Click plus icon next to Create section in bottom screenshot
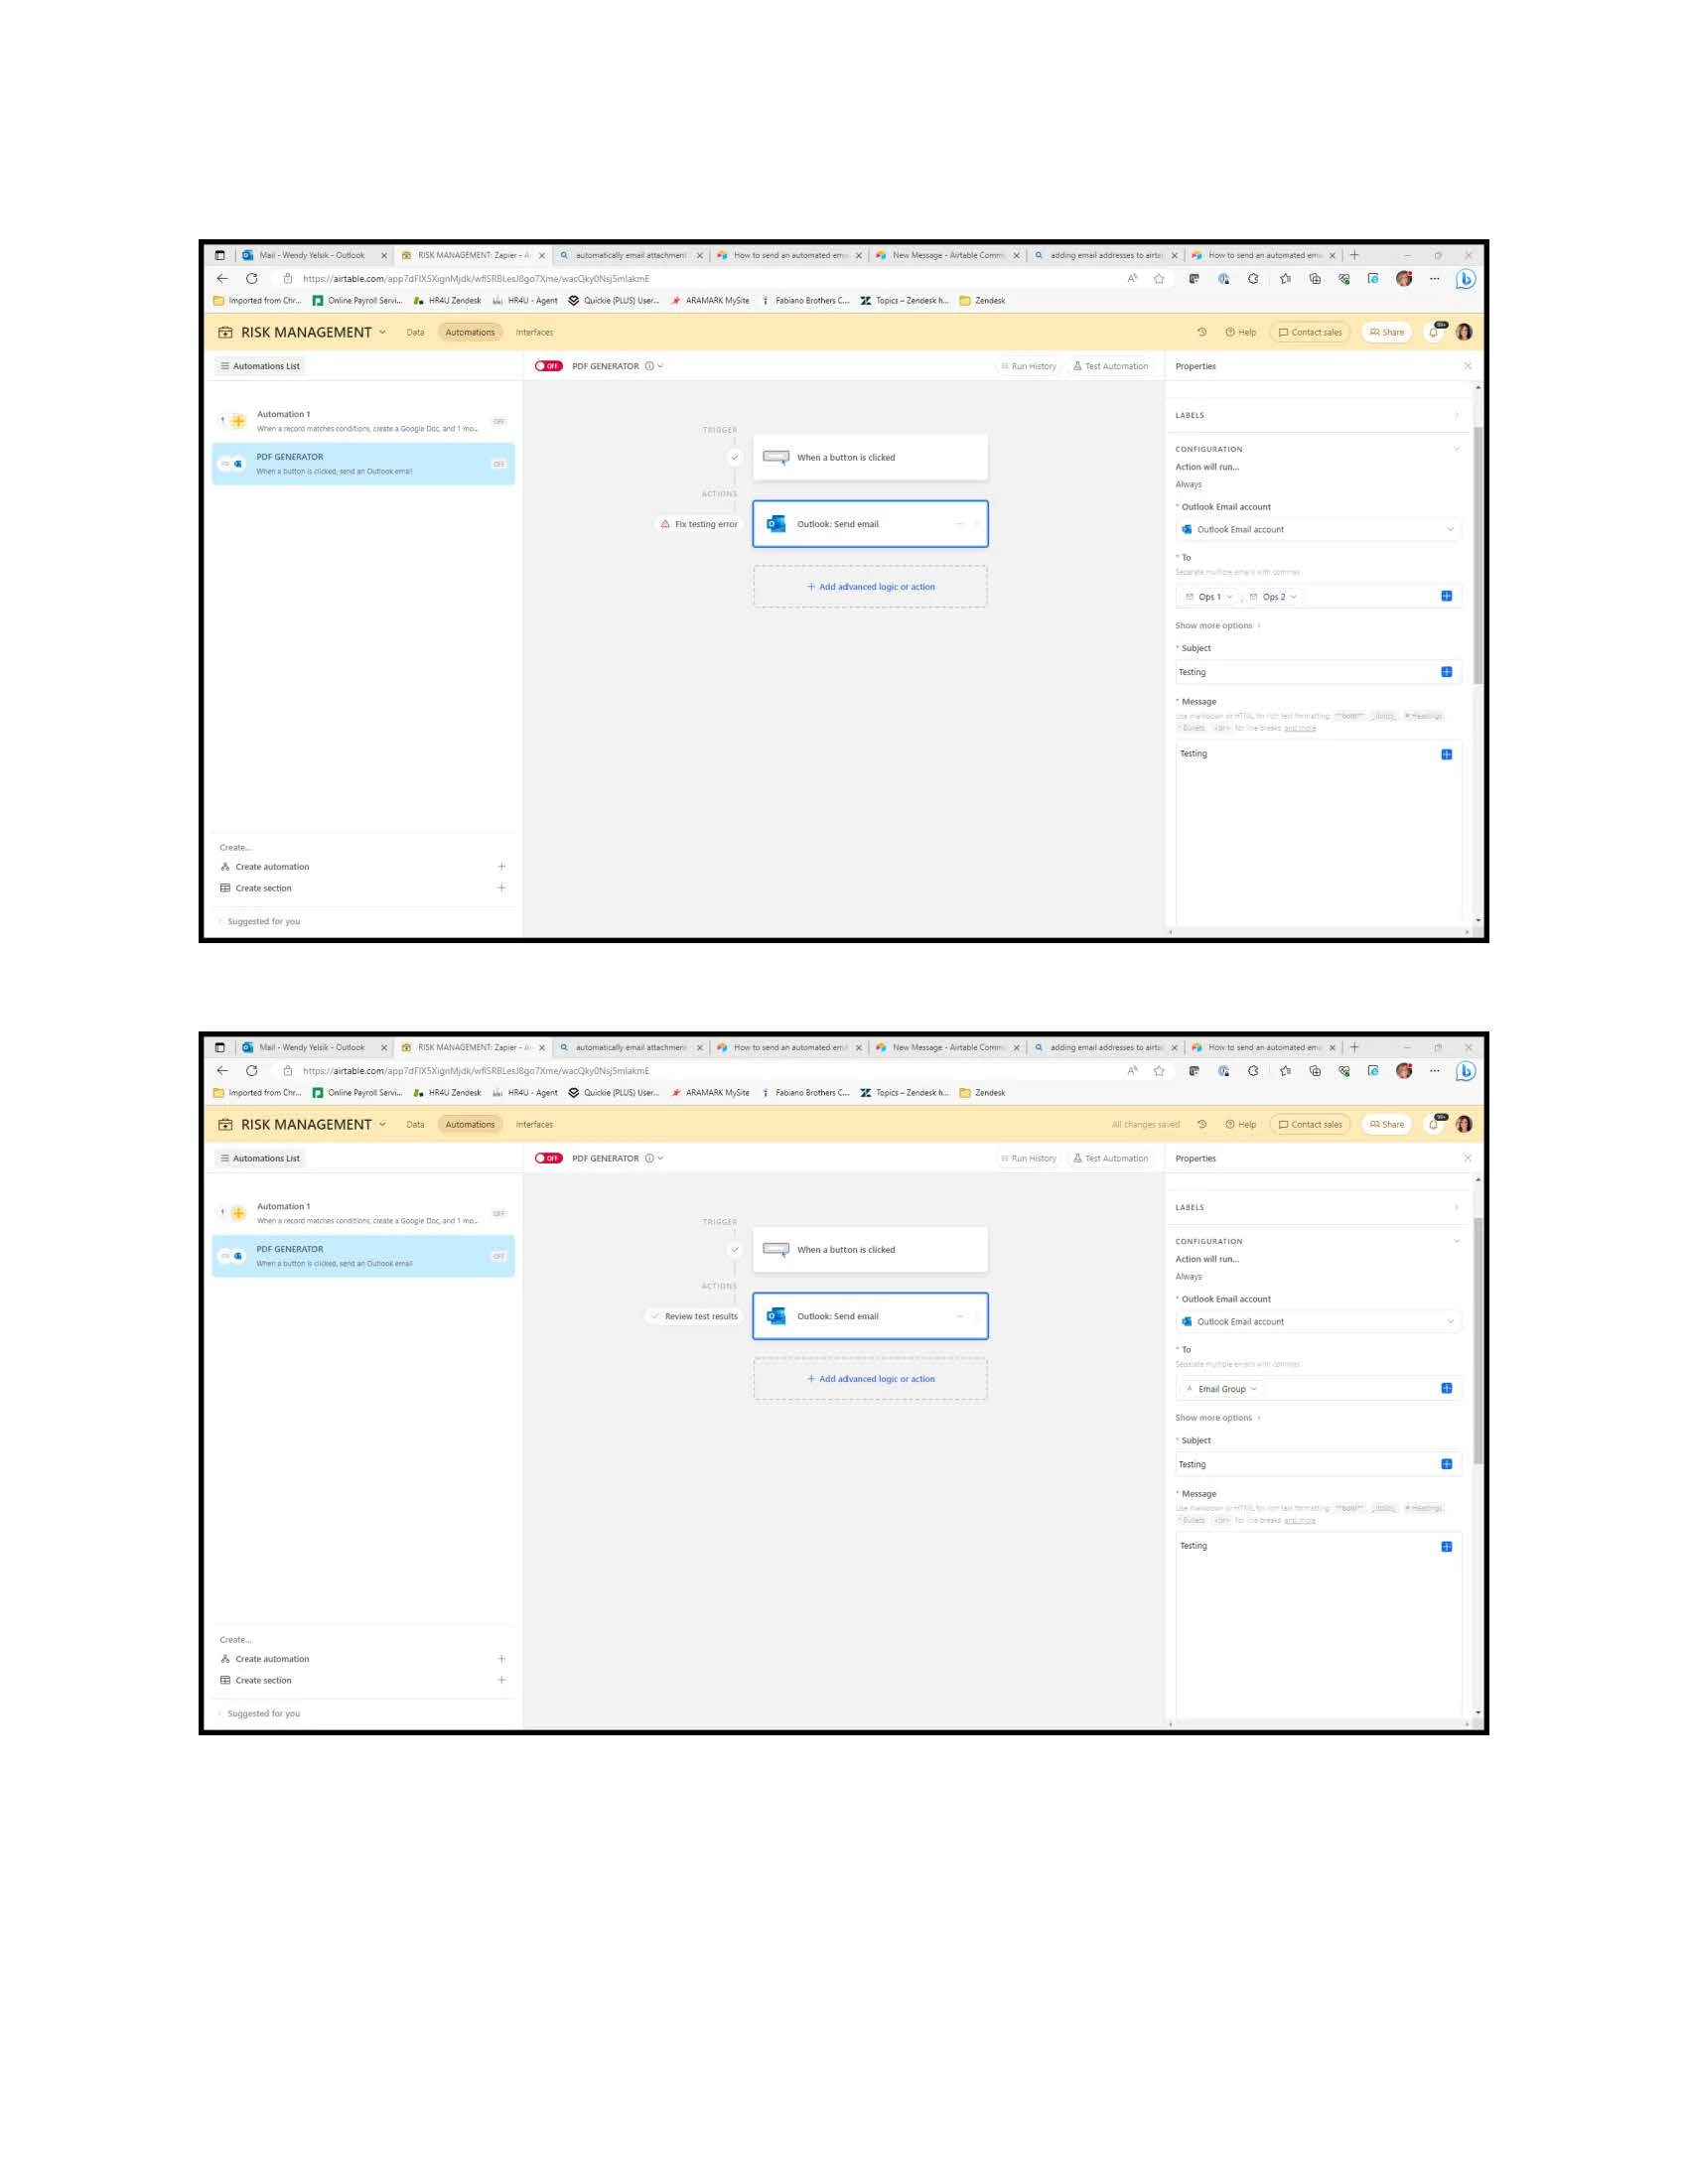The width and height of the screenshot is (1688, 2184). (502, 1680)
